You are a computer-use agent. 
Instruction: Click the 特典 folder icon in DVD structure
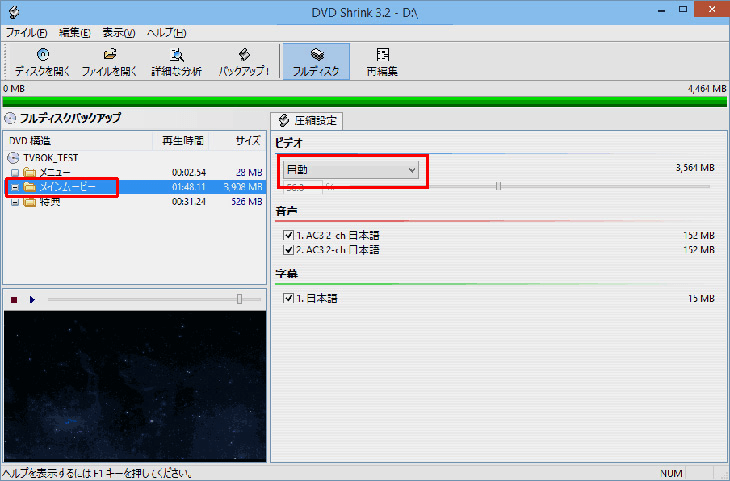29,202
